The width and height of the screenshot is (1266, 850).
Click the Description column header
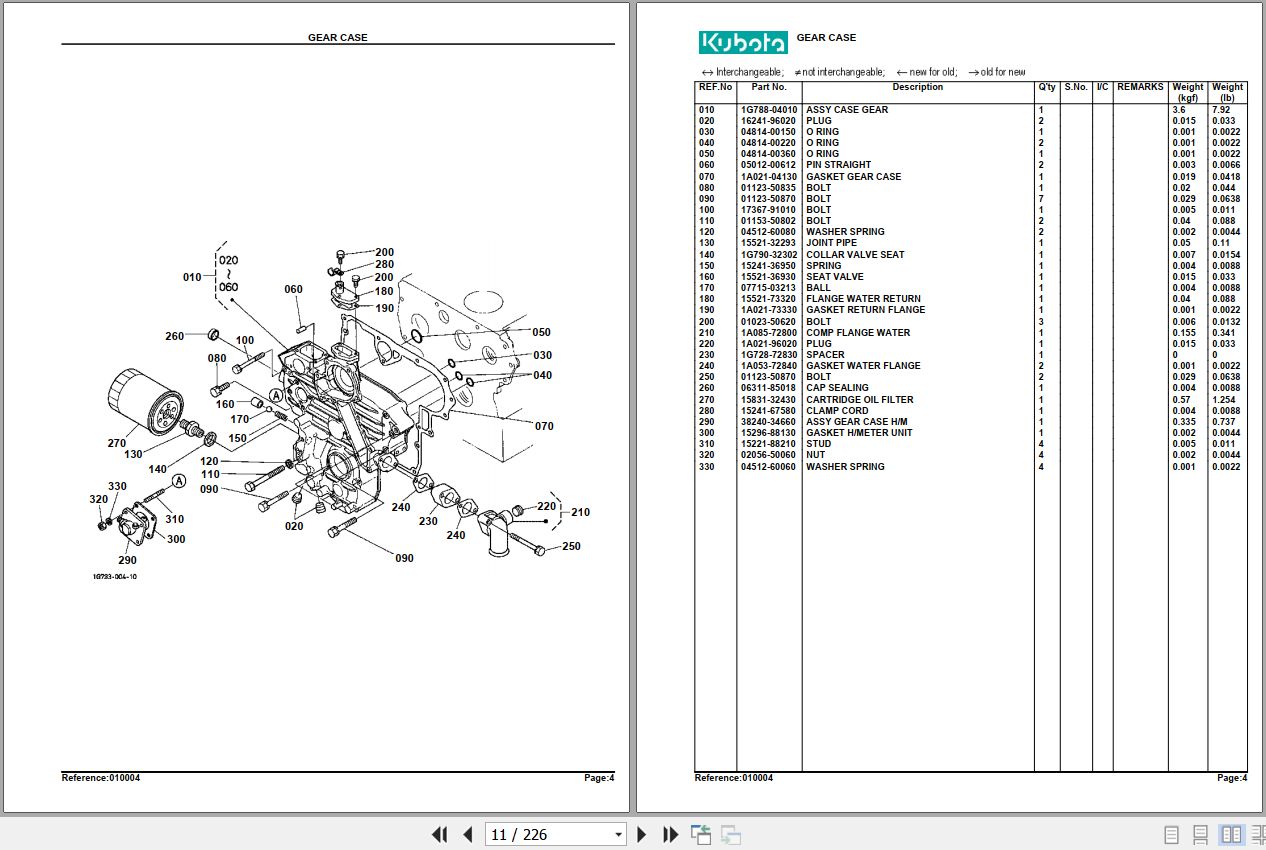coord(917,87)
